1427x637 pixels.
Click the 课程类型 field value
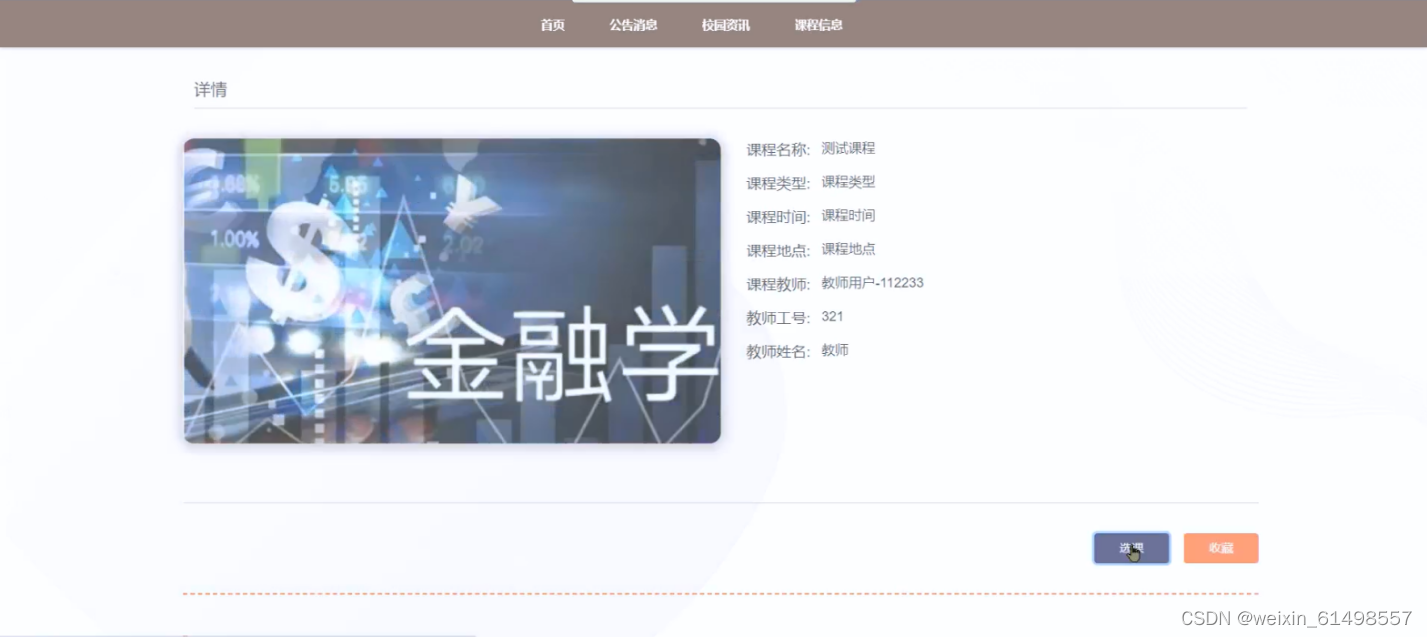[x=848, y=182]
